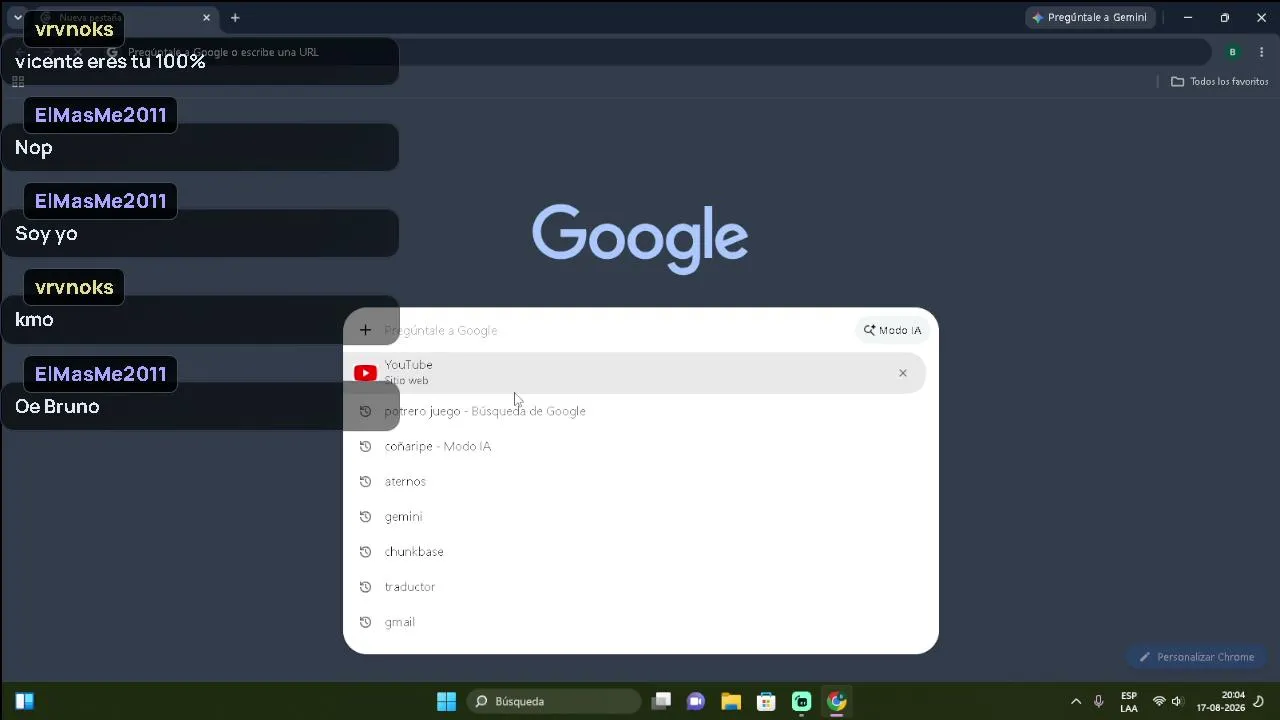The height and width of the screenshot is (720, 1280).
Task: Click history clock icon beside traductor
Action: [365, 587]
